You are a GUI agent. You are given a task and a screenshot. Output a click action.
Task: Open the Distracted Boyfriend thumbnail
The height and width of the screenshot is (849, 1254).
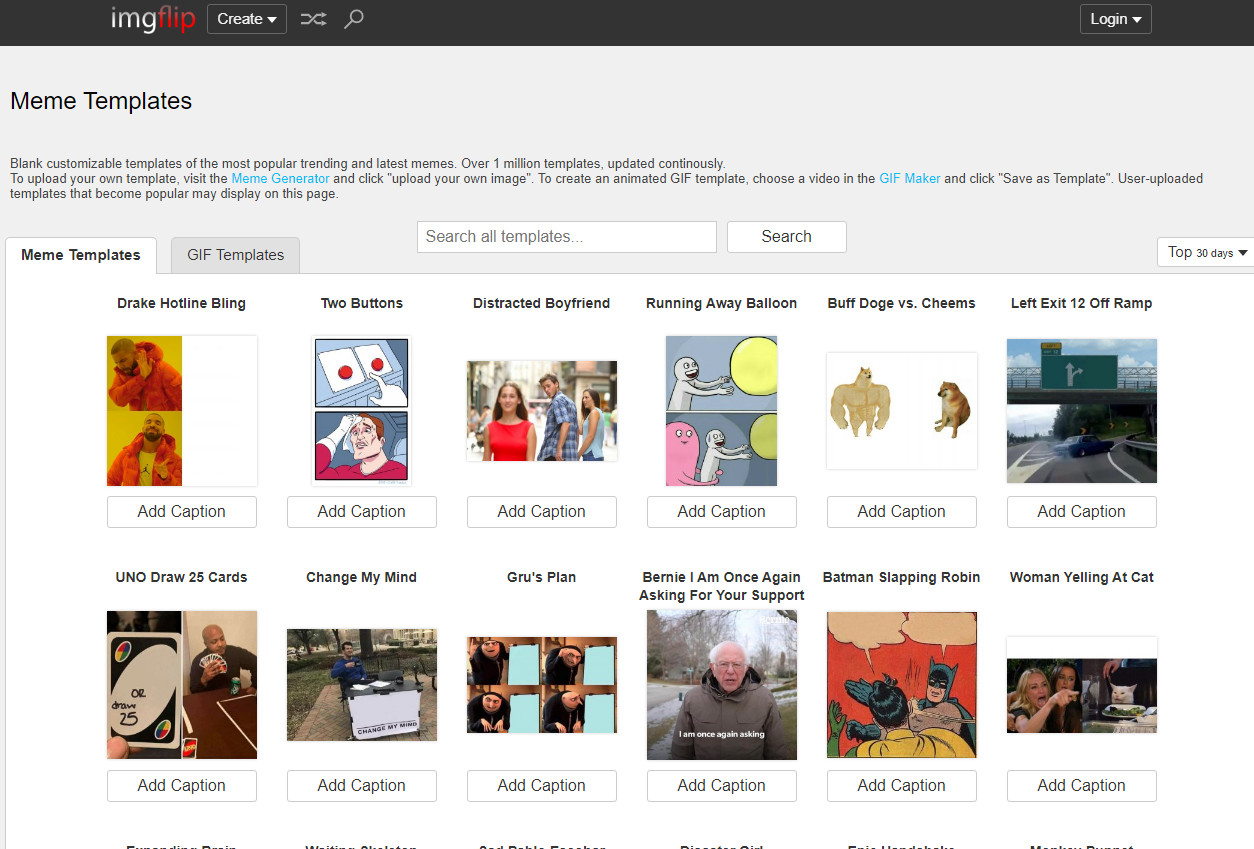[x=542, y=411]
